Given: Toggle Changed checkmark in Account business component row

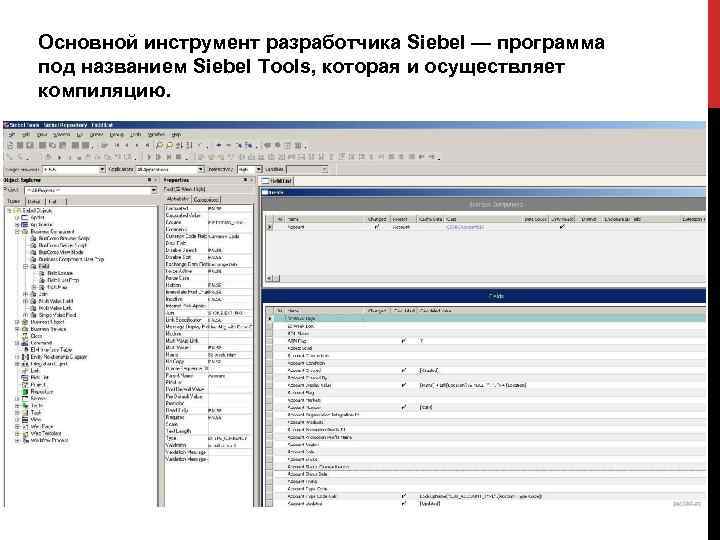Looking at the screenshot, I should [x=377, y=227].
